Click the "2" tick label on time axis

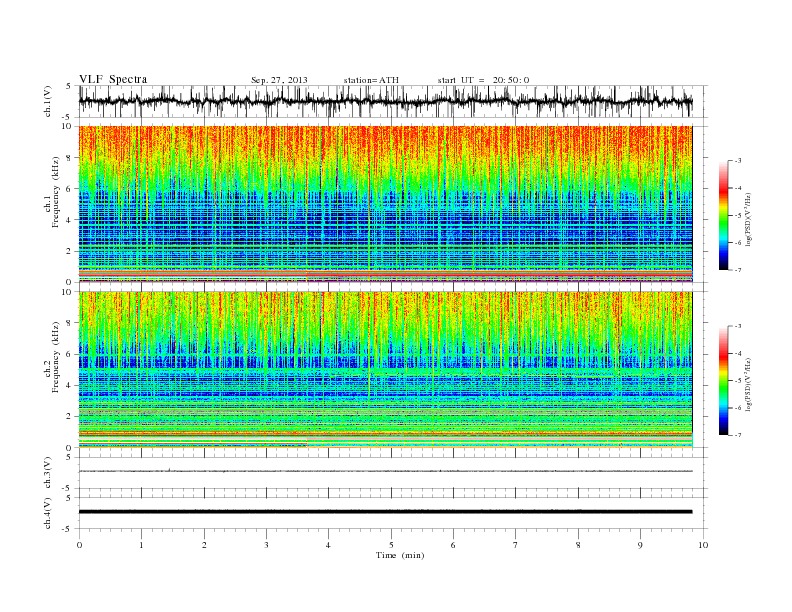click(x=204, y=545)
